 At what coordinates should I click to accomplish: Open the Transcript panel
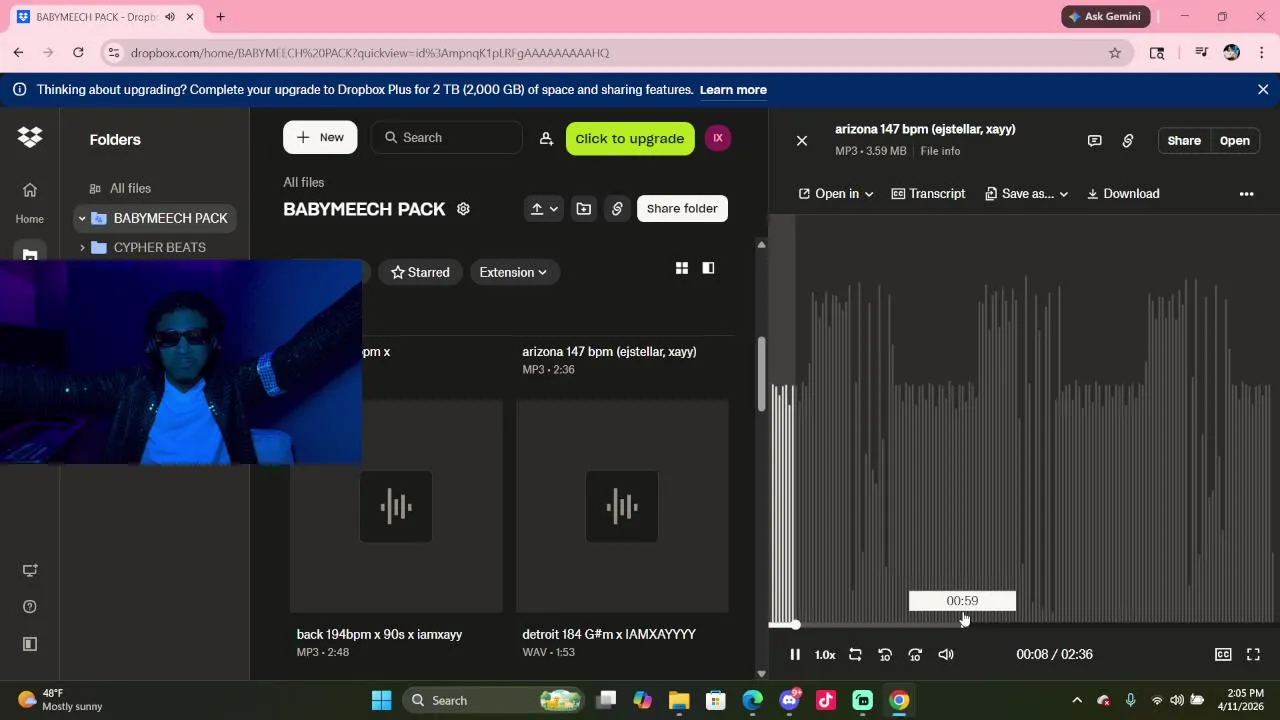[928, 194]
